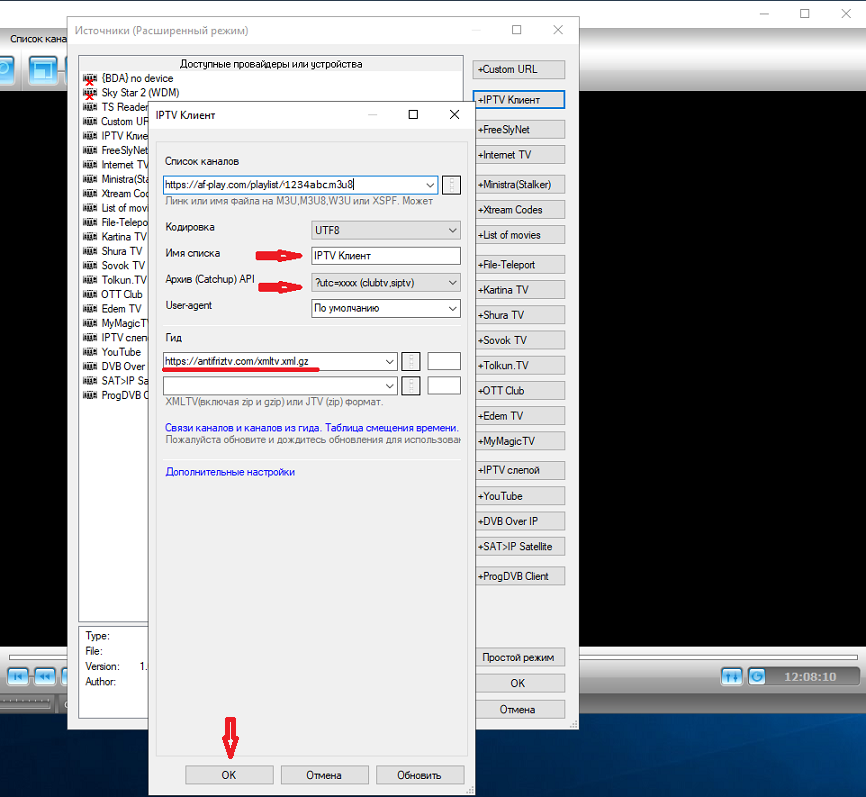Expand the playlist URL dropdown arrow

430,185
